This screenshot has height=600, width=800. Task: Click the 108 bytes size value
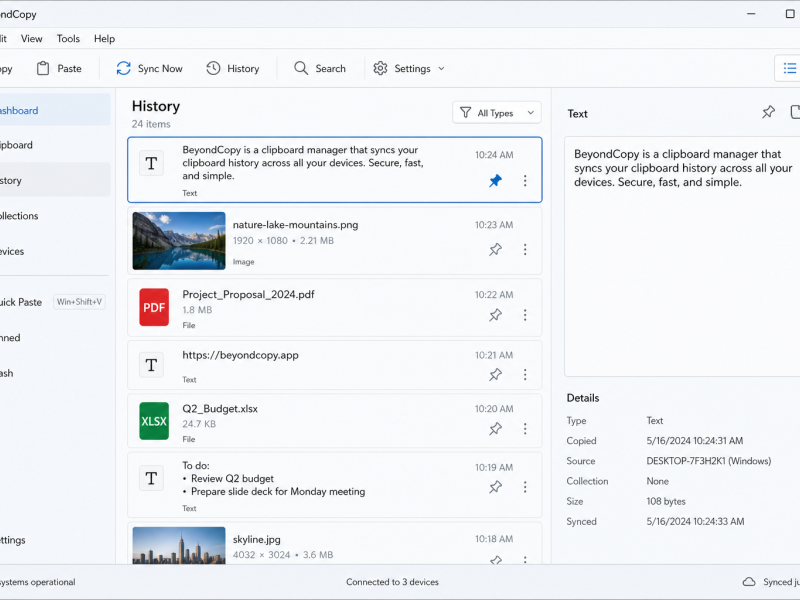666,501
